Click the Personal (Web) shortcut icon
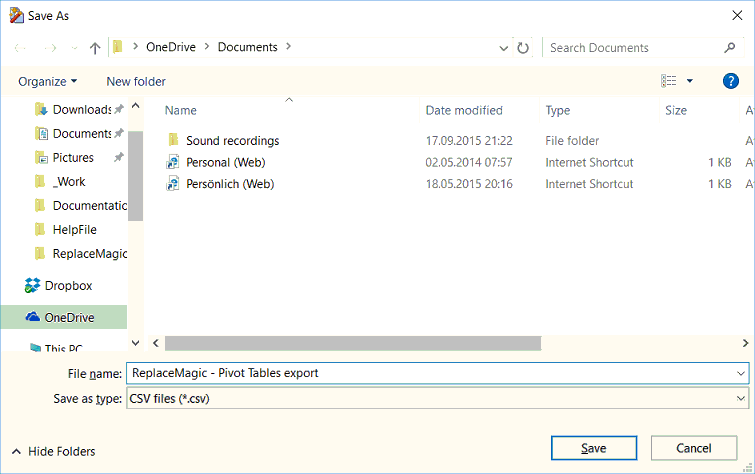 (173, 162)
